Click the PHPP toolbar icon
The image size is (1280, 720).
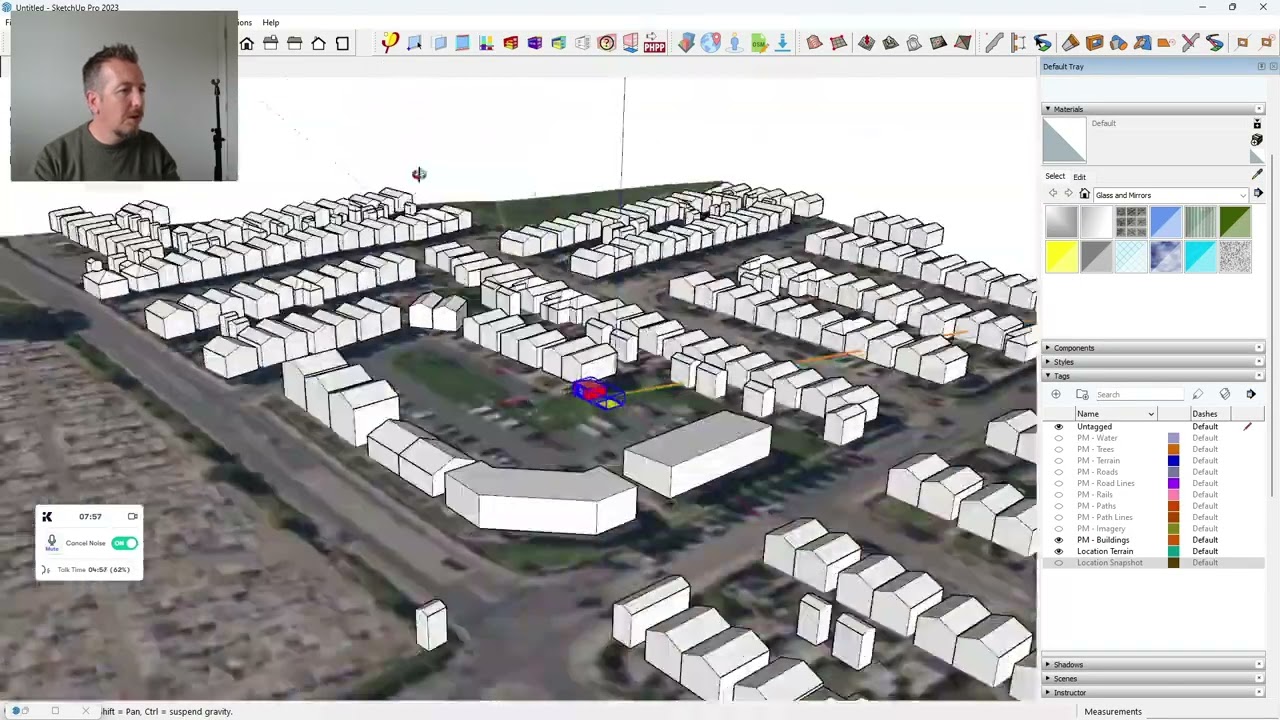point(654,43)
